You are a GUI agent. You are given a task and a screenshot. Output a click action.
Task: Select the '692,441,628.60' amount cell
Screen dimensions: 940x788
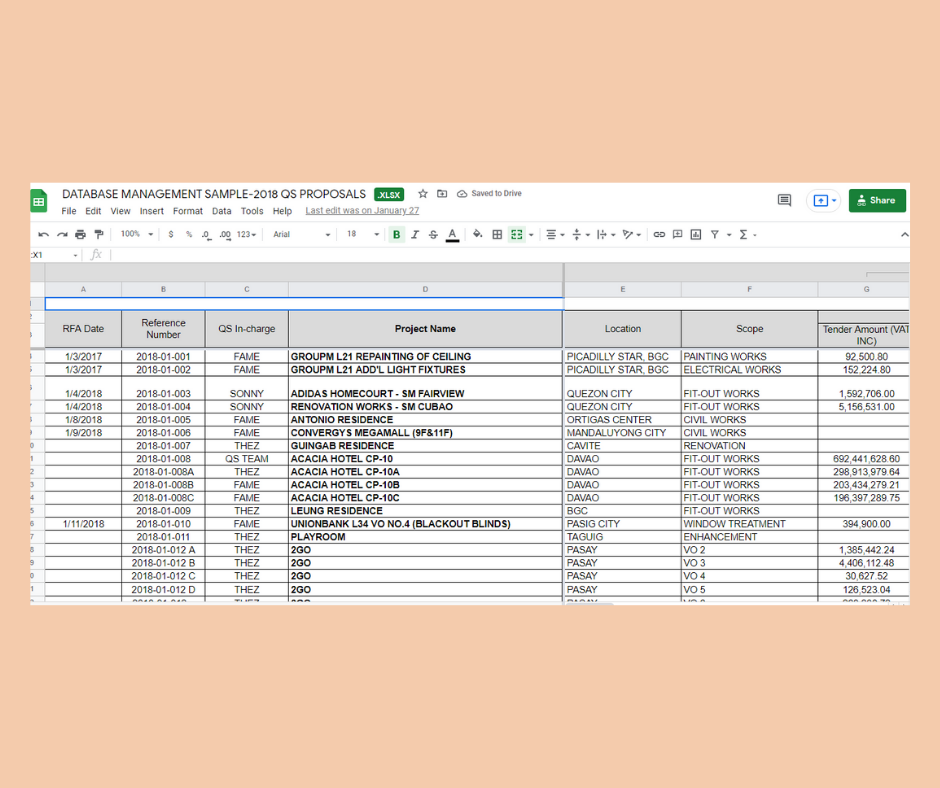pyautogui.click(x=863, y=459)
